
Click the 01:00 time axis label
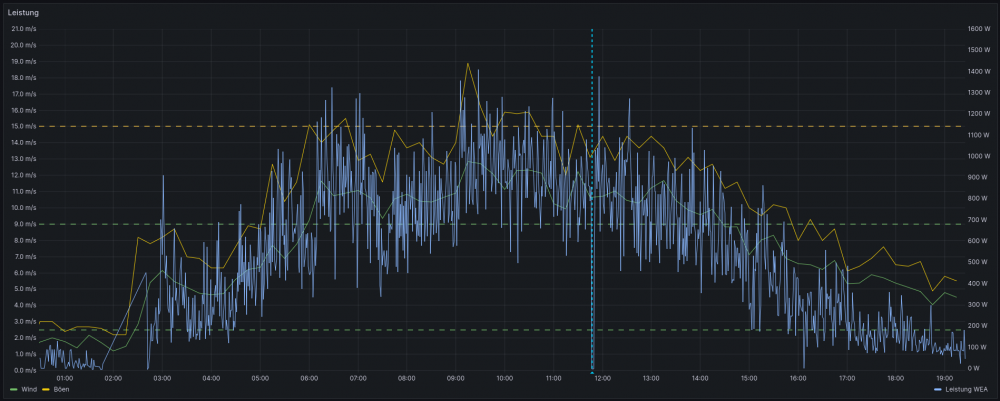click(65, 379)
